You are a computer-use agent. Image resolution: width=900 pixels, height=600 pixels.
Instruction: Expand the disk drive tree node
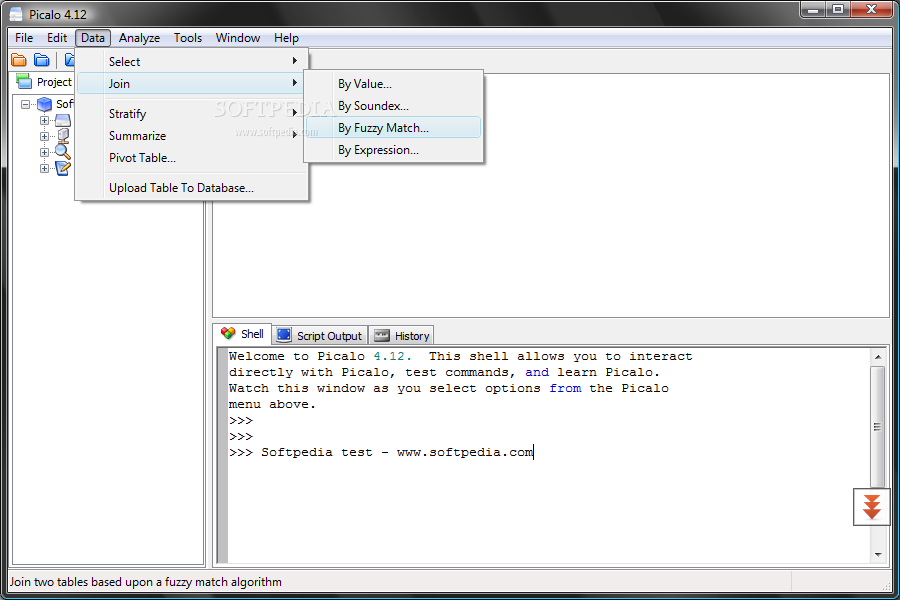(x=44, y=121)
